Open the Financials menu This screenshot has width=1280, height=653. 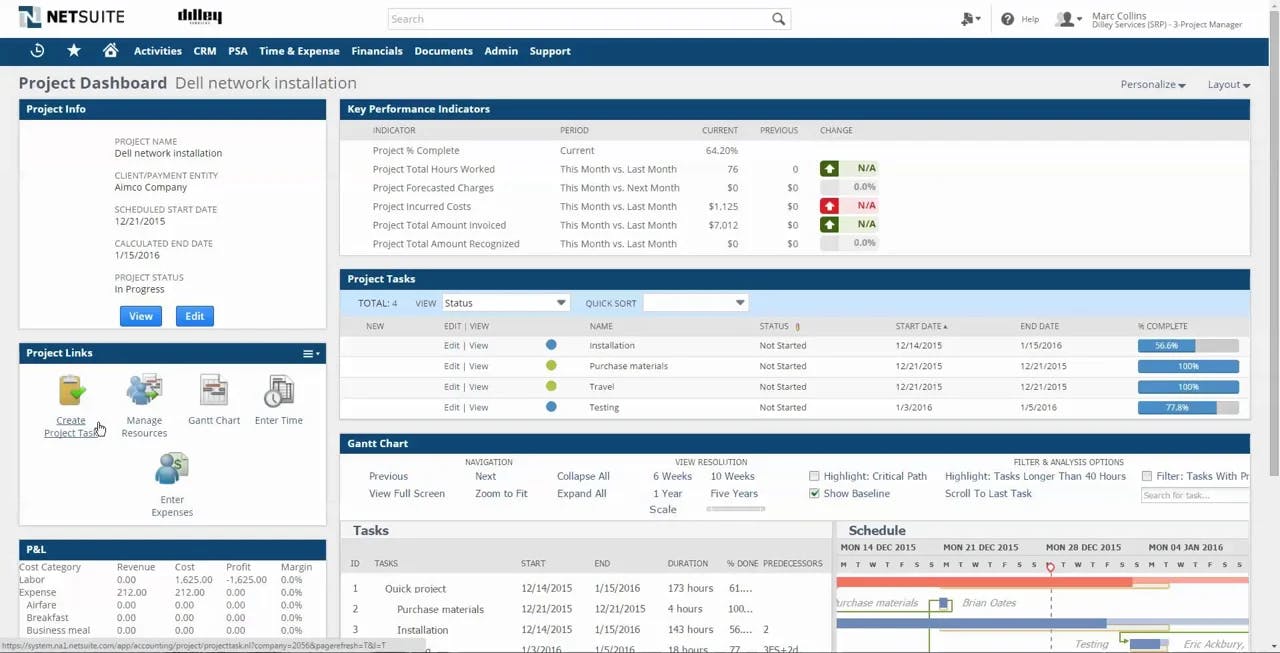pyautogui.click(x=377, y=51)
